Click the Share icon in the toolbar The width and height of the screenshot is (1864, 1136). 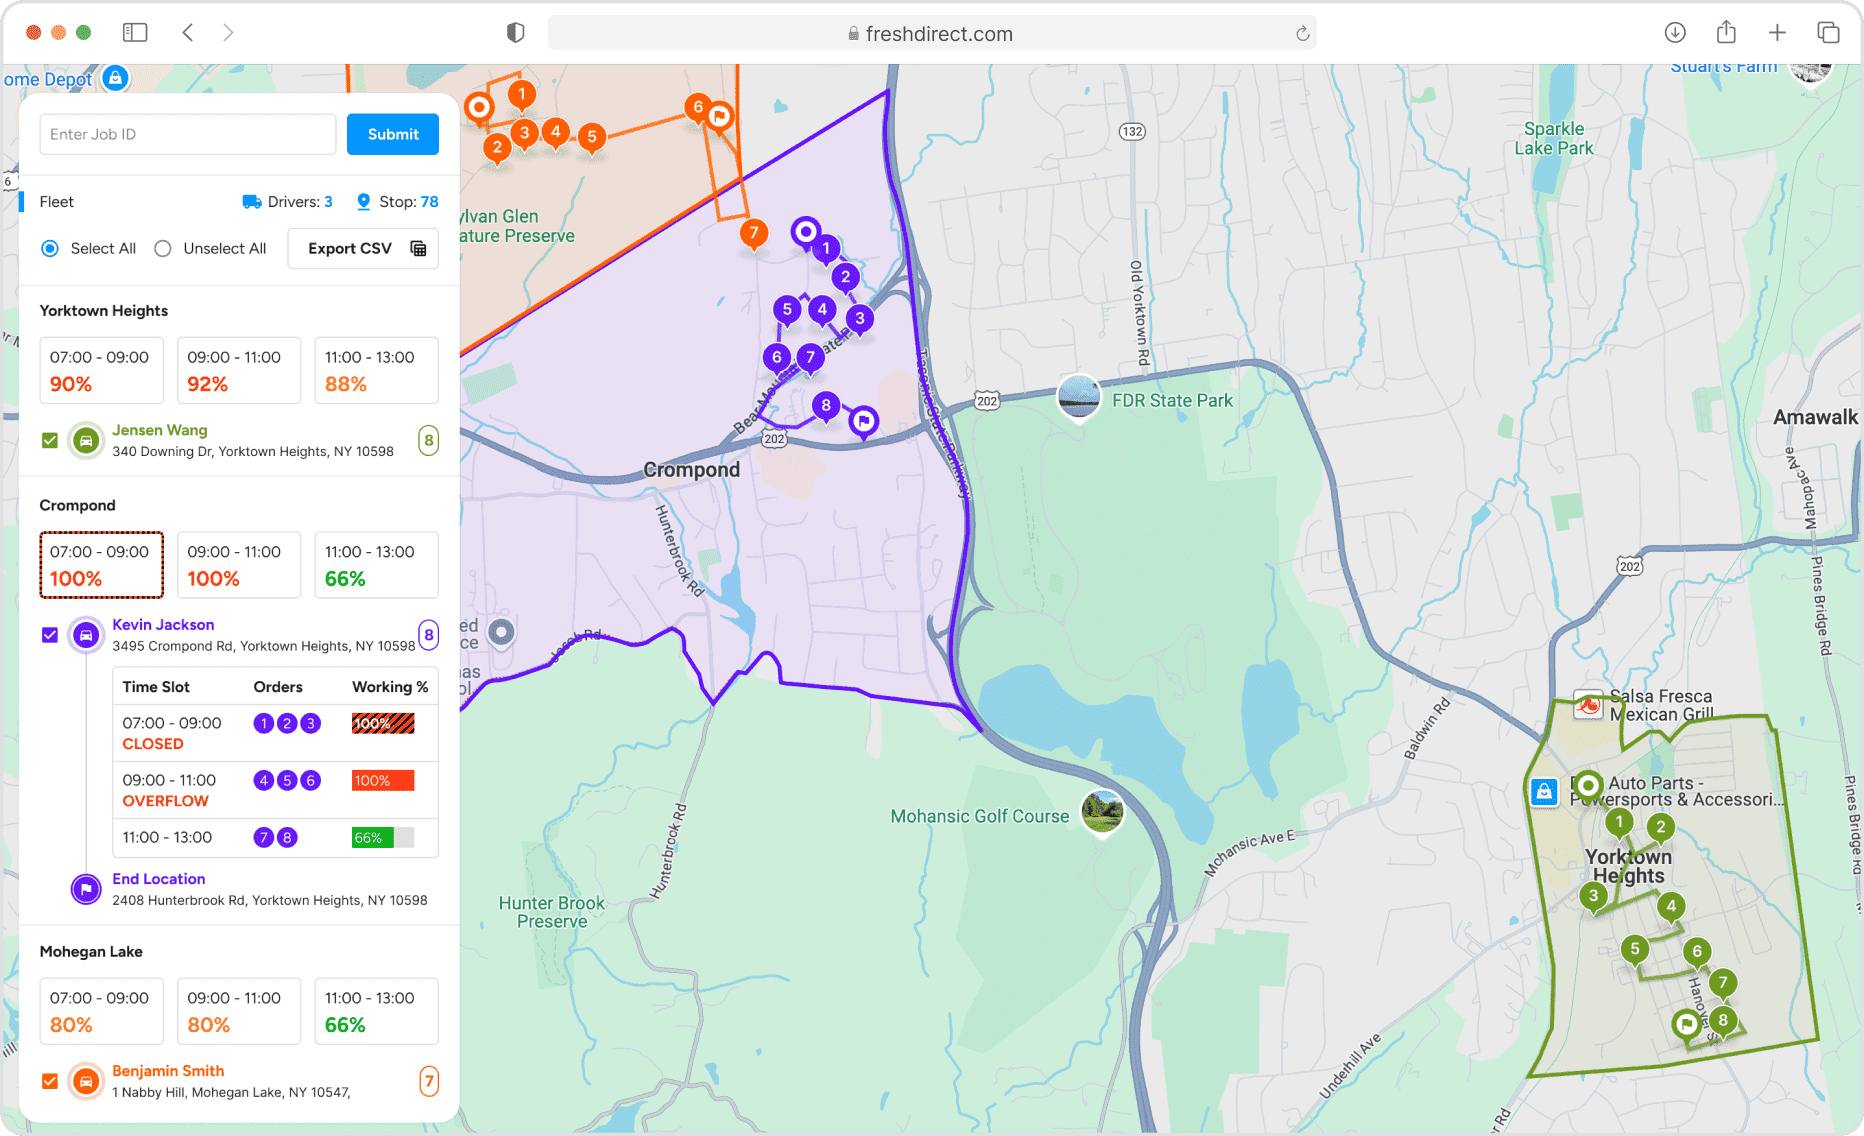(1726, 33)
